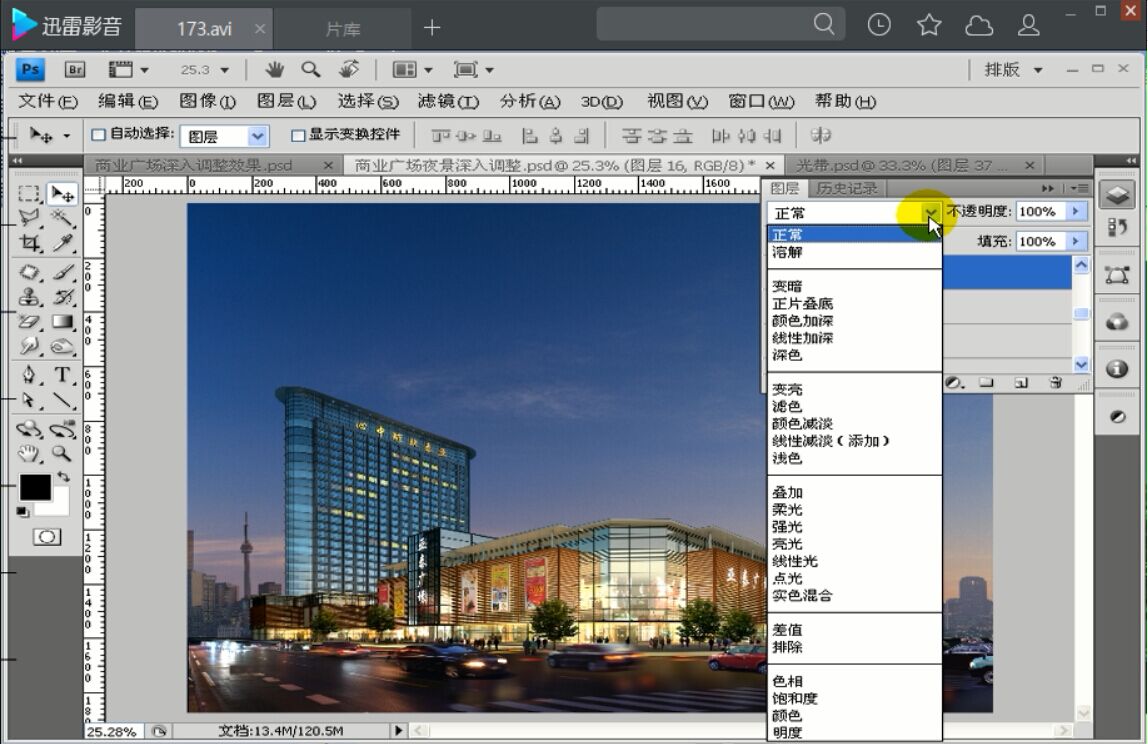Select the Move tool in the toolbox

pyautogui.click(x=63, y=194)
